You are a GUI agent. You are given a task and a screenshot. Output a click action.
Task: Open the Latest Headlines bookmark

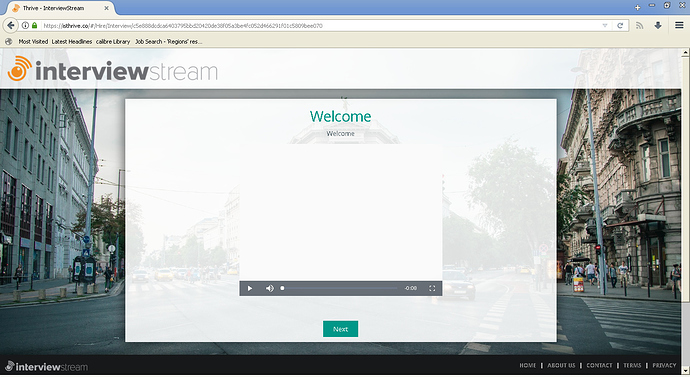click(72, 41)
